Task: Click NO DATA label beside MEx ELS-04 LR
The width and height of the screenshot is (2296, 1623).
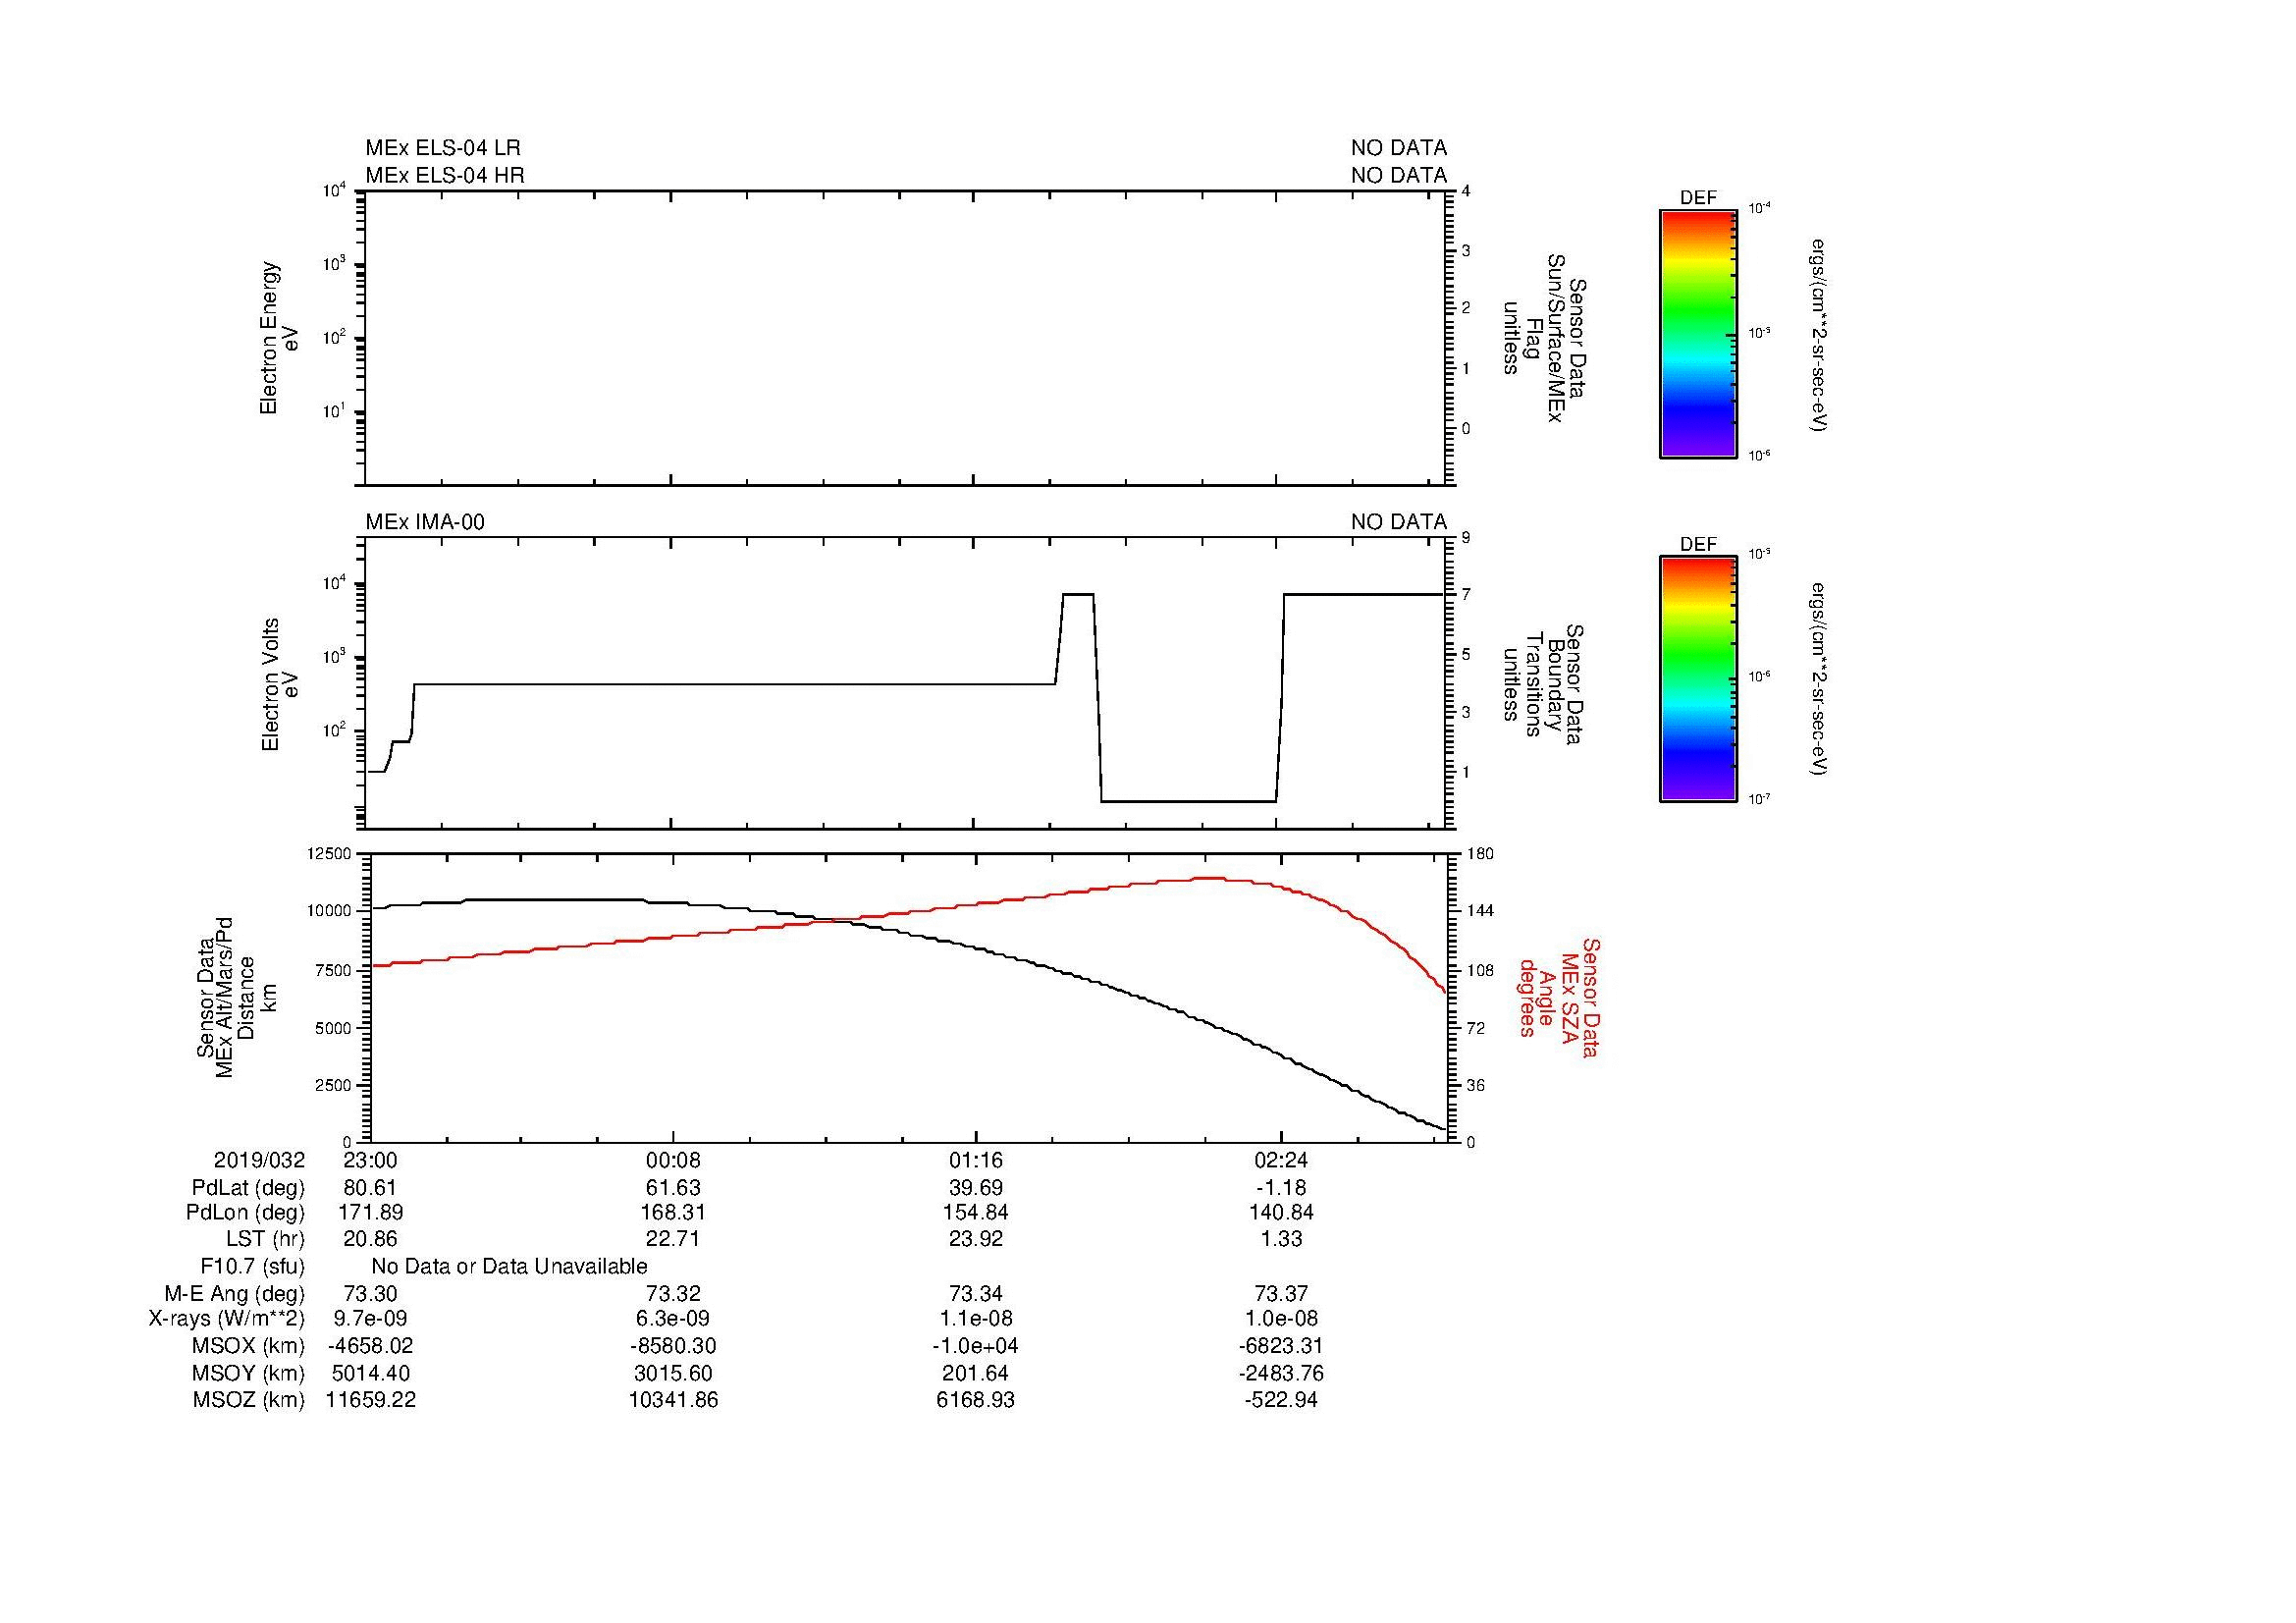Action: coord(1398,148)
